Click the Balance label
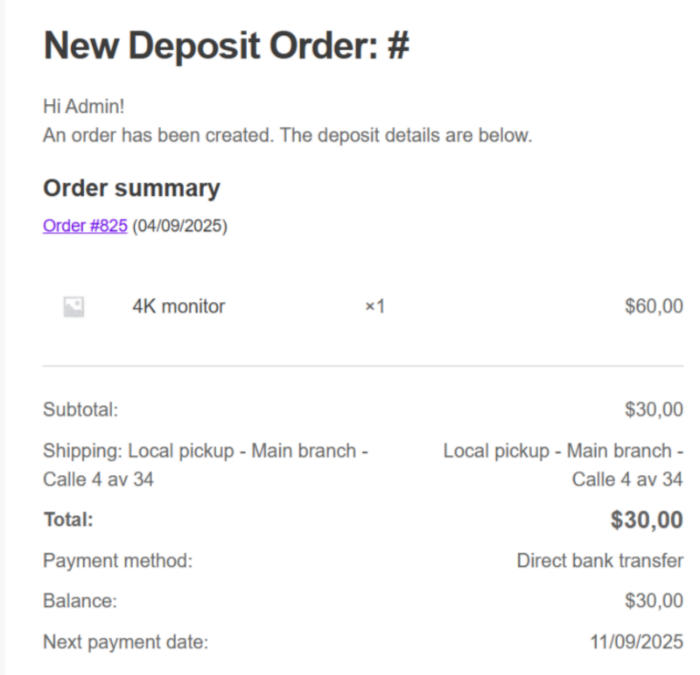This screenshot has width=700, height=675. click(80, 601)
